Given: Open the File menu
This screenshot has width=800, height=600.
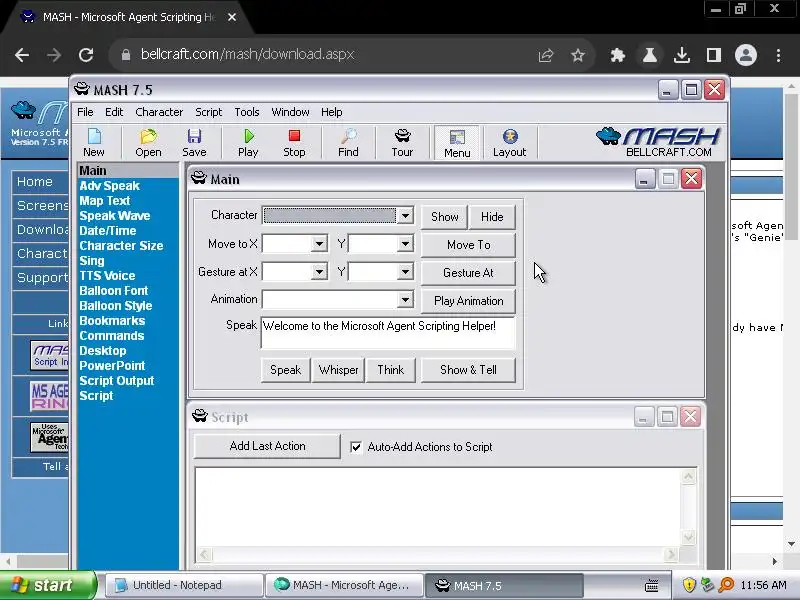Looking at the screenshot, I should point(85,112).
